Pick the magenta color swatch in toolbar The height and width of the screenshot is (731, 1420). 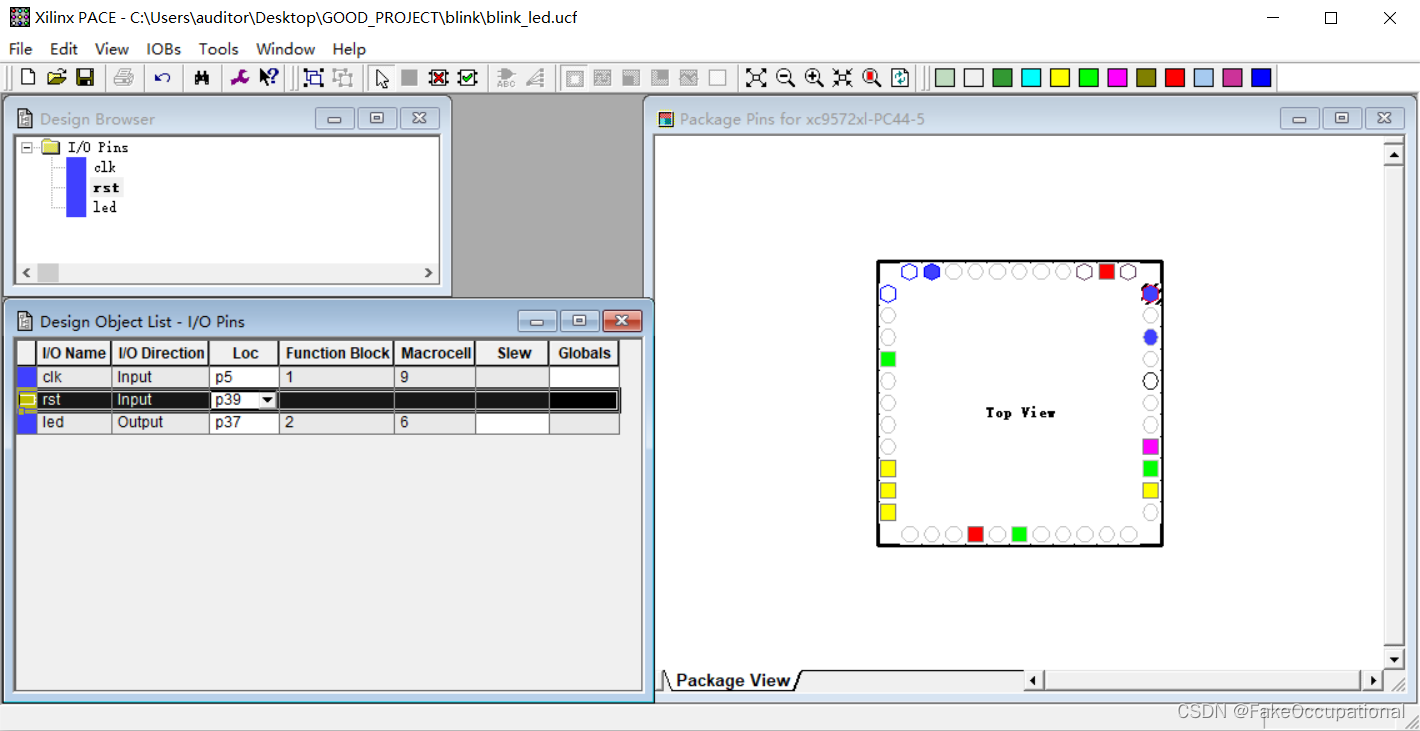pyautogui.click(x=1118, y=78)
